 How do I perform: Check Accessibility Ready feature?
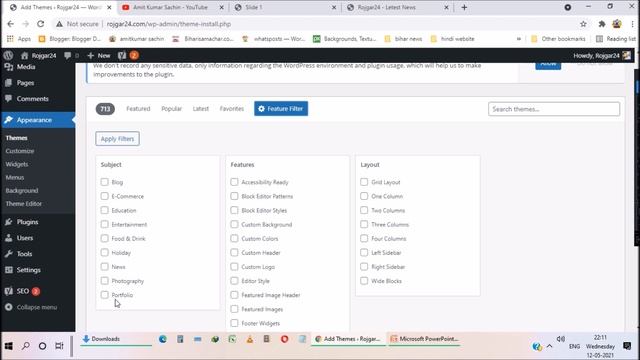234,182
